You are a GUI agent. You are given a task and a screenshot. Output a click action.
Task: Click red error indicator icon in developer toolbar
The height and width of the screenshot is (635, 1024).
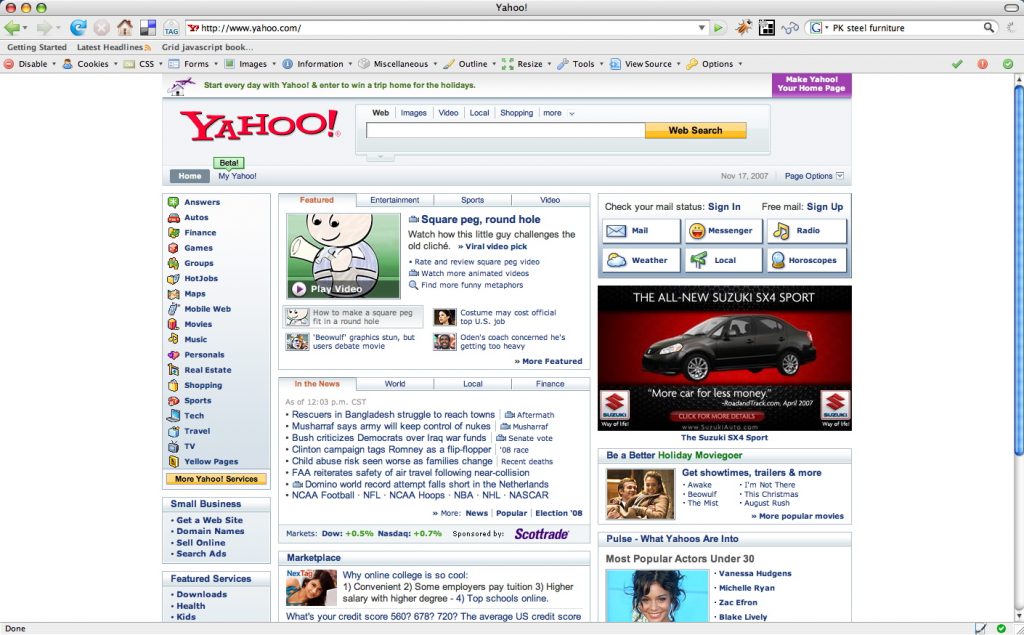click(x=982, y=64)
